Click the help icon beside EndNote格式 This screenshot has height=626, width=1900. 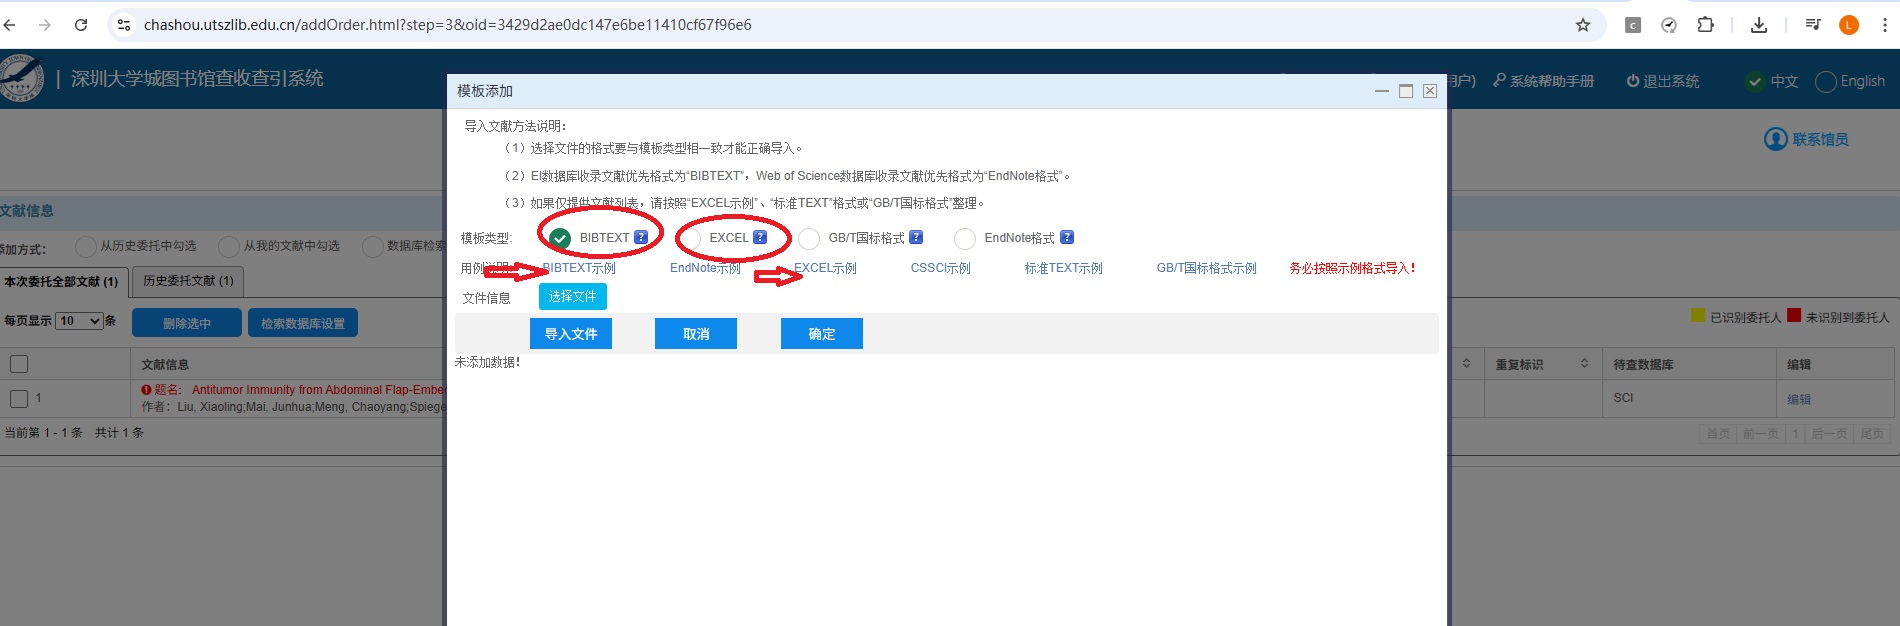pyautogui.click(x=1067, y=237)
